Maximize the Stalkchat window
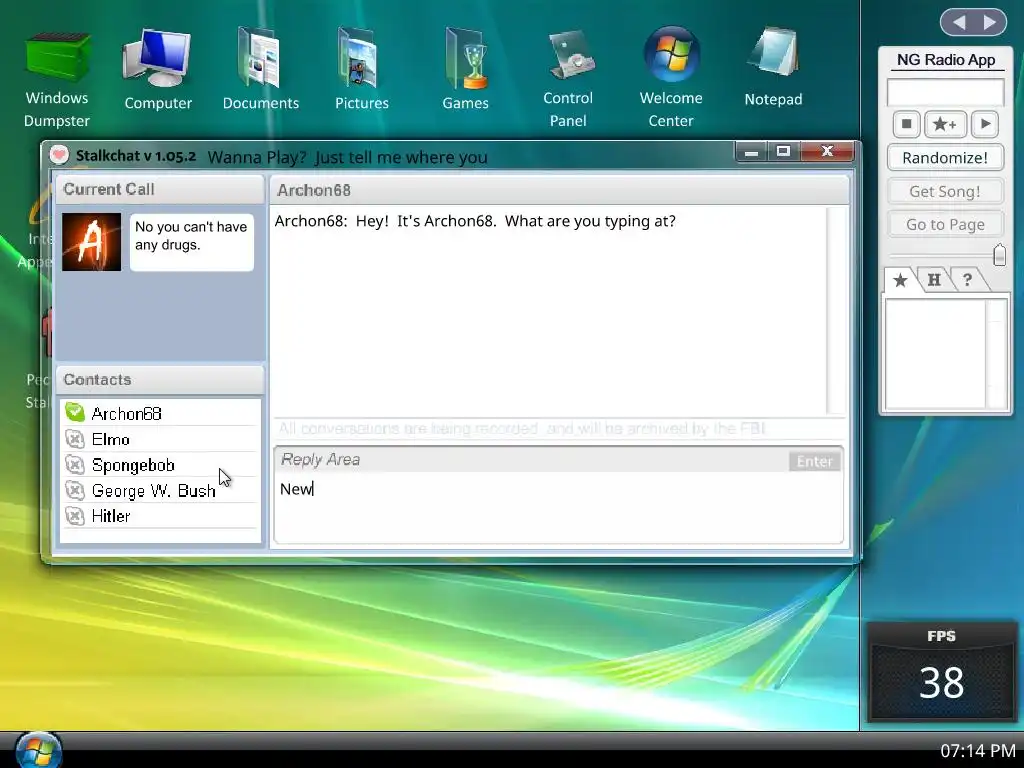This screenshot has height=768, width=1024. point(783,152)
